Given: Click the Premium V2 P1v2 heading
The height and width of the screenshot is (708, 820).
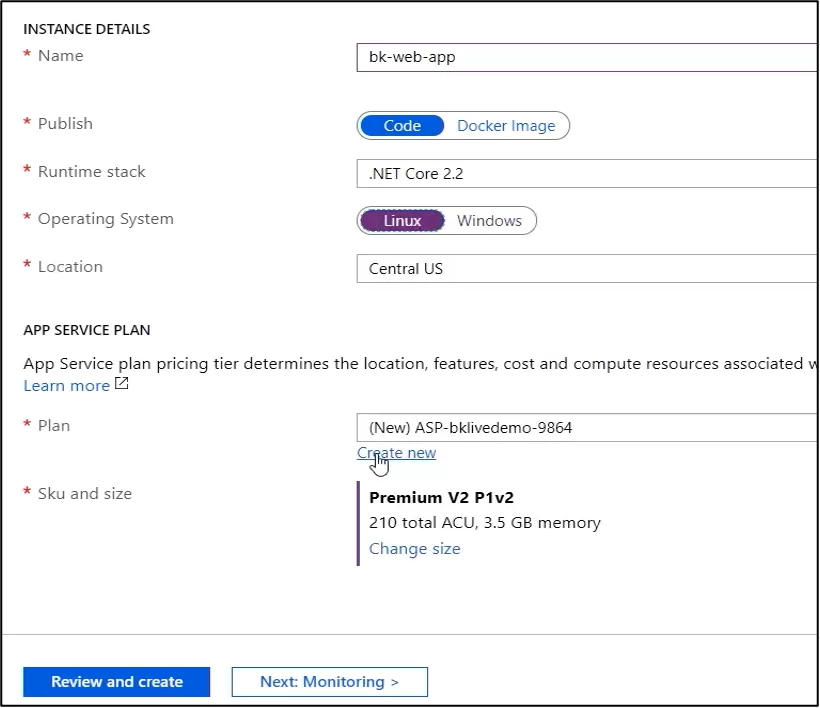Looking at the screenshot, I should click(x=441, y=497).
